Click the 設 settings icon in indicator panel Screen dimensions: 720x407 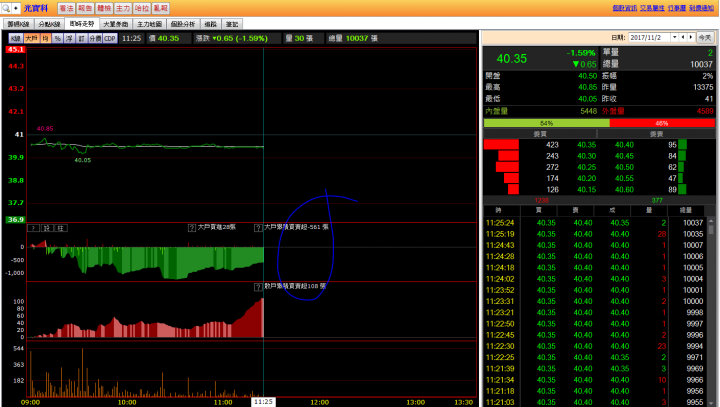tap(47, 228)
